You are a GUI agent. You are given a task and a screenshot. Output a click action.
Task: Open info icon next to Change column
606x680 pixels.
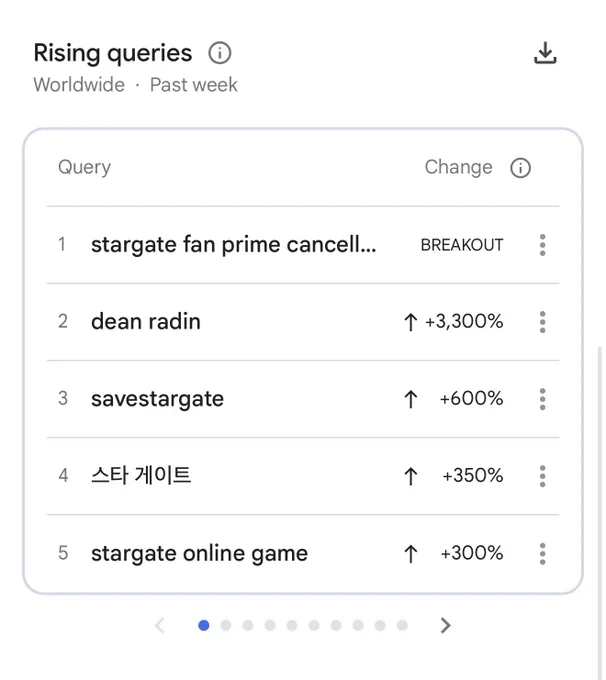coord(520,168)
